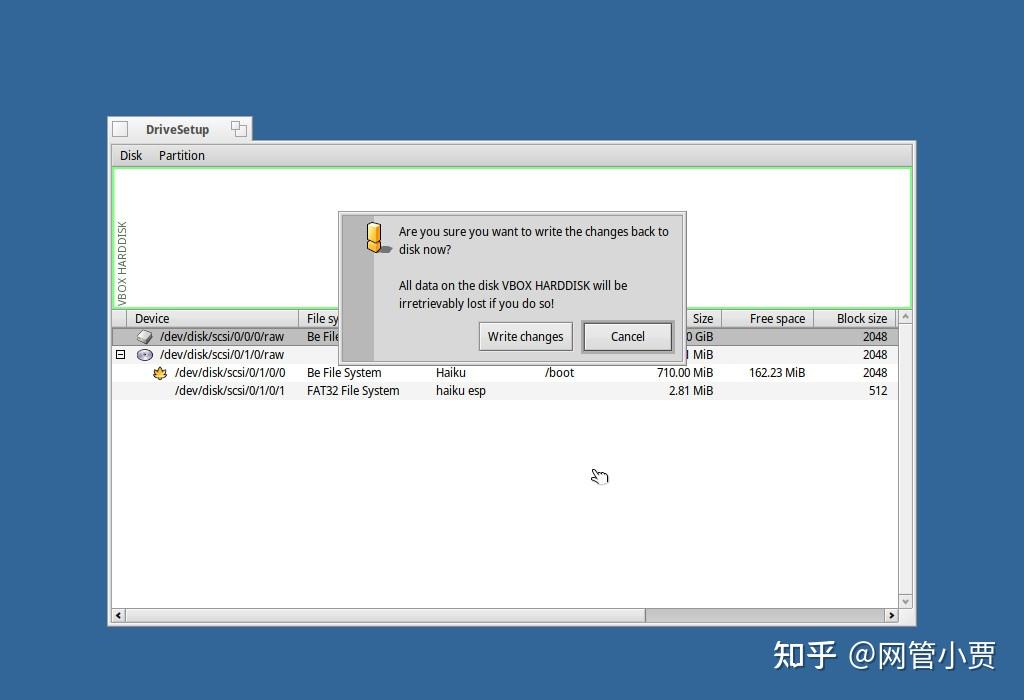Click the 'haiku esp' volume name

click(x=460, y=390)
